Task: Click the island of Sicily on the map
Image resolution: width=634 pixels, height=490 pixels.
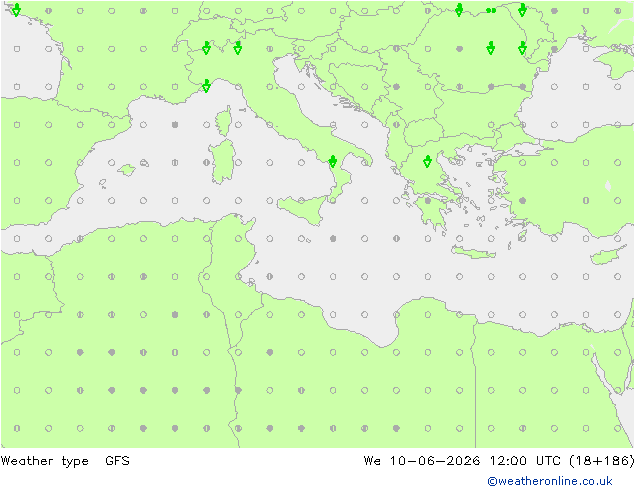Action: tap(302, 209)
